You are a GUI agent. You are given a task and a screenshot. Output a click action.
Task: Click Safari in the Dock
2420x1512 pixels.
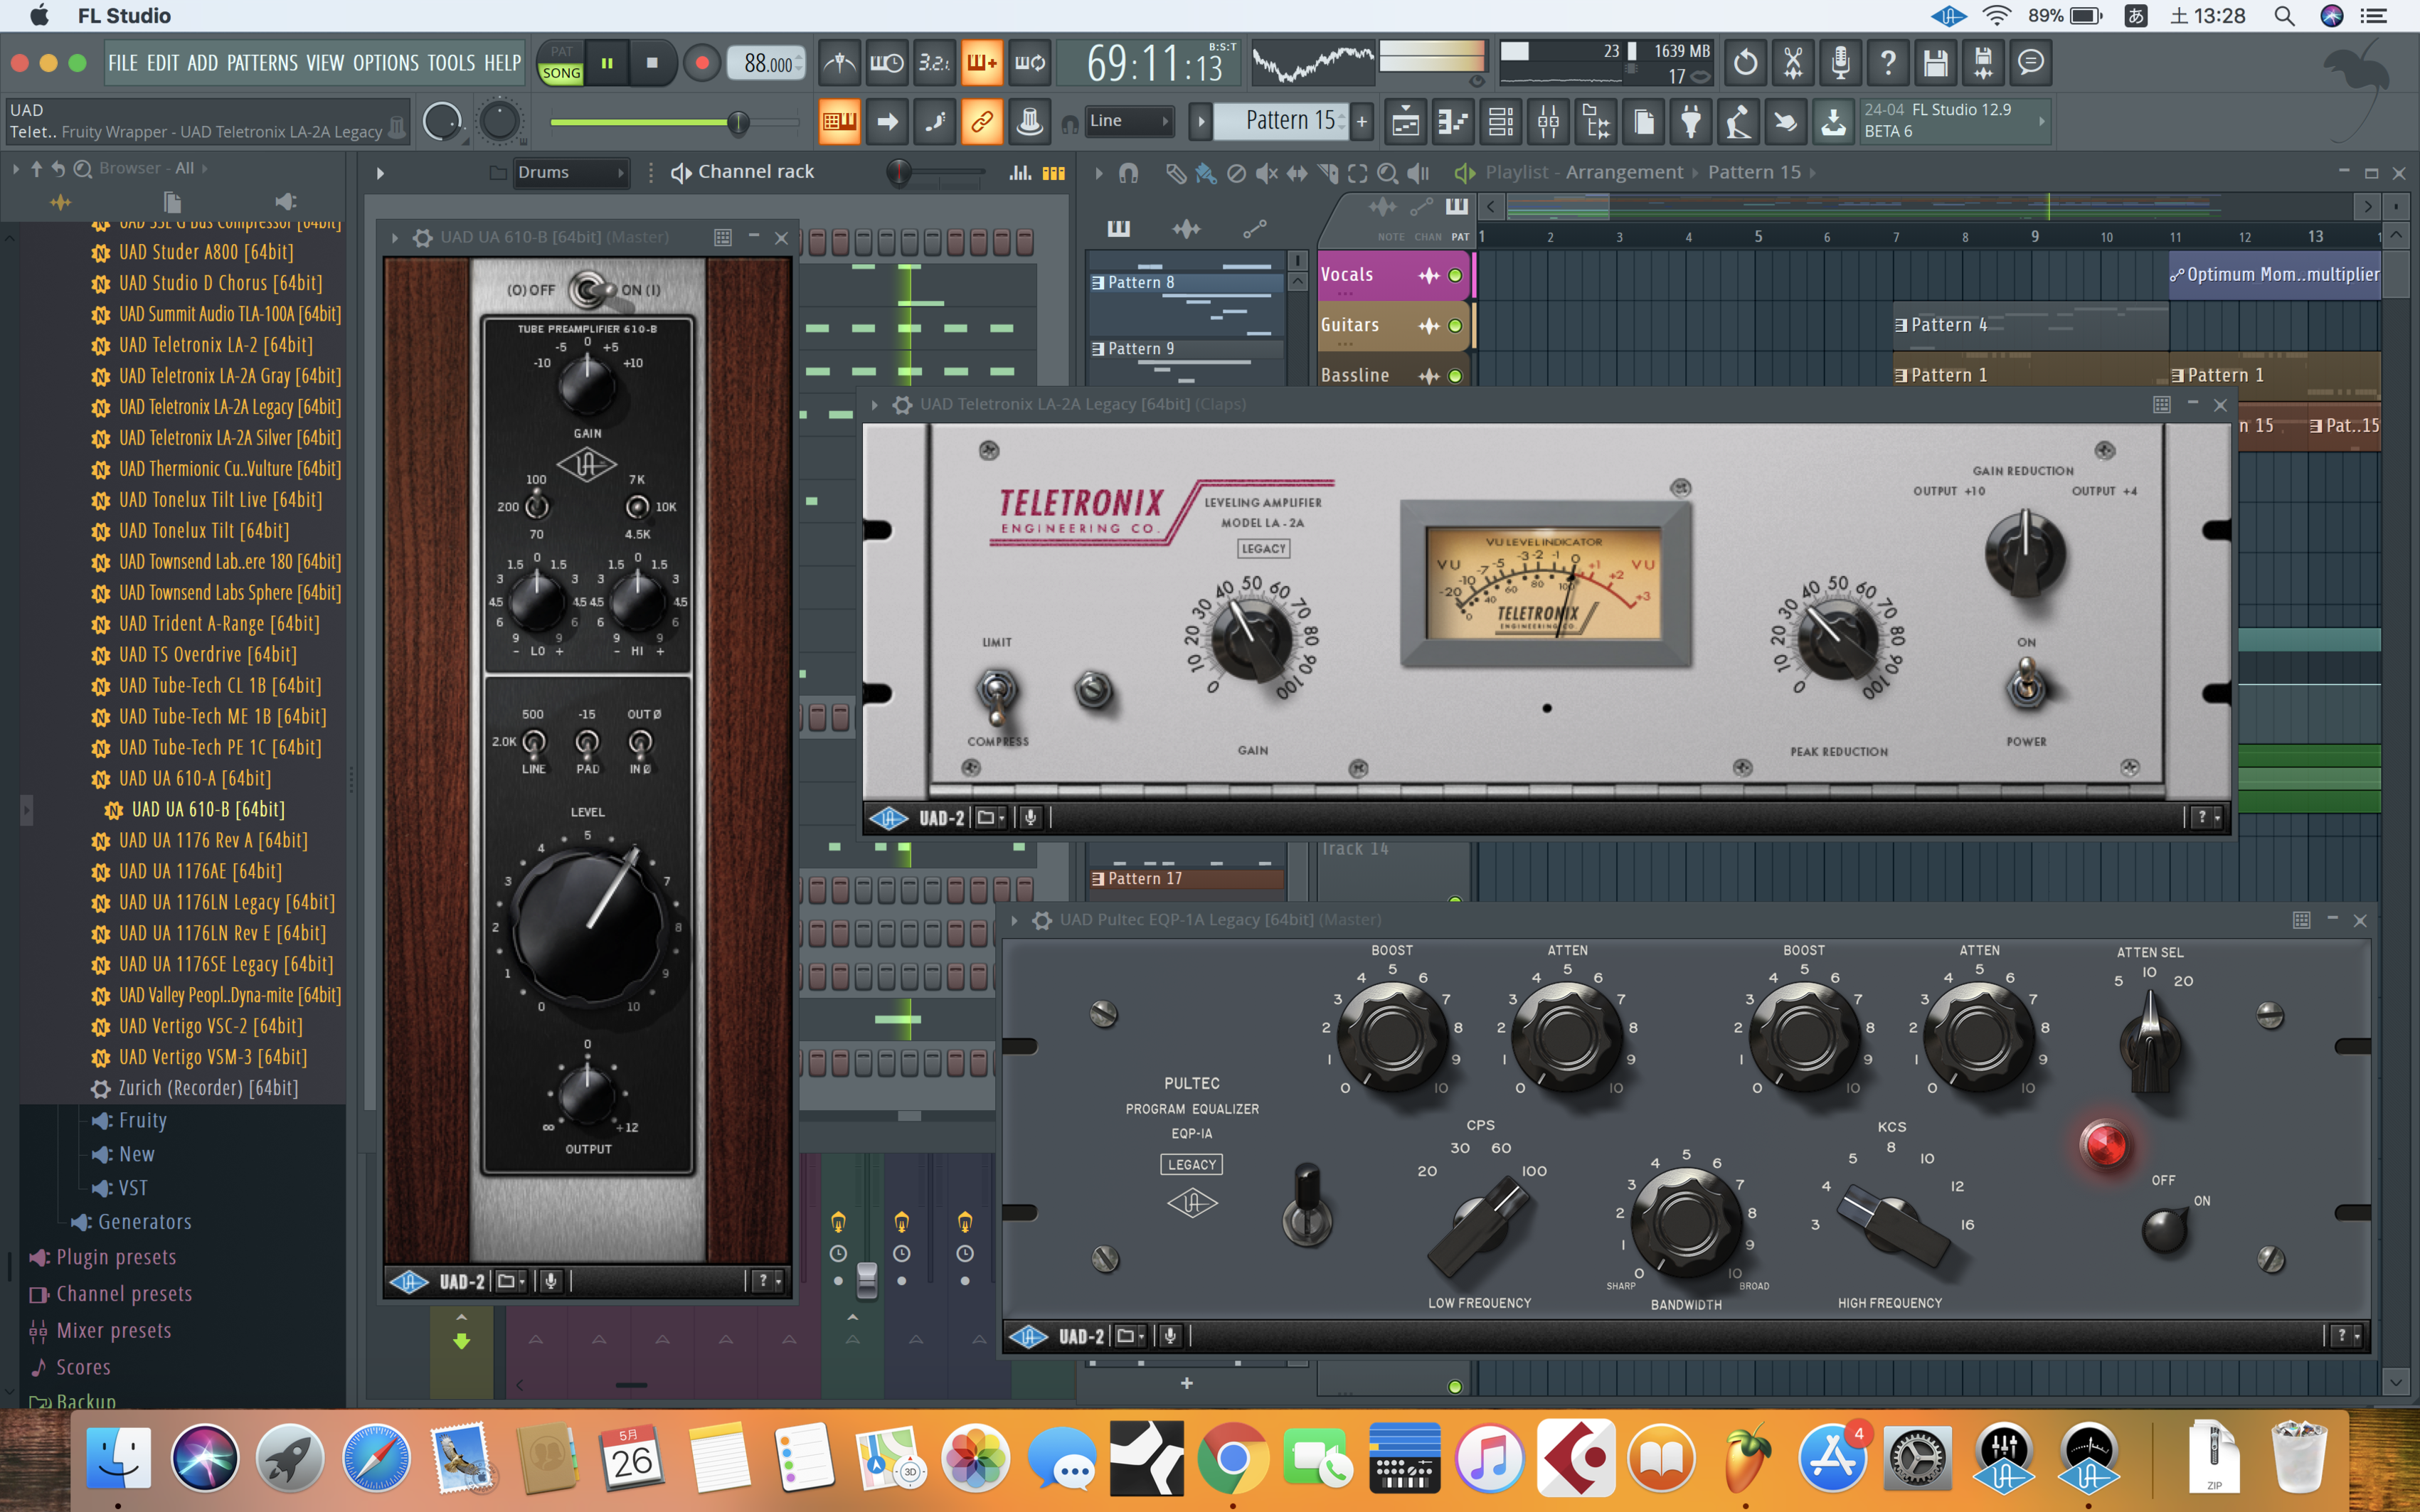click(x=376, y=1458)
